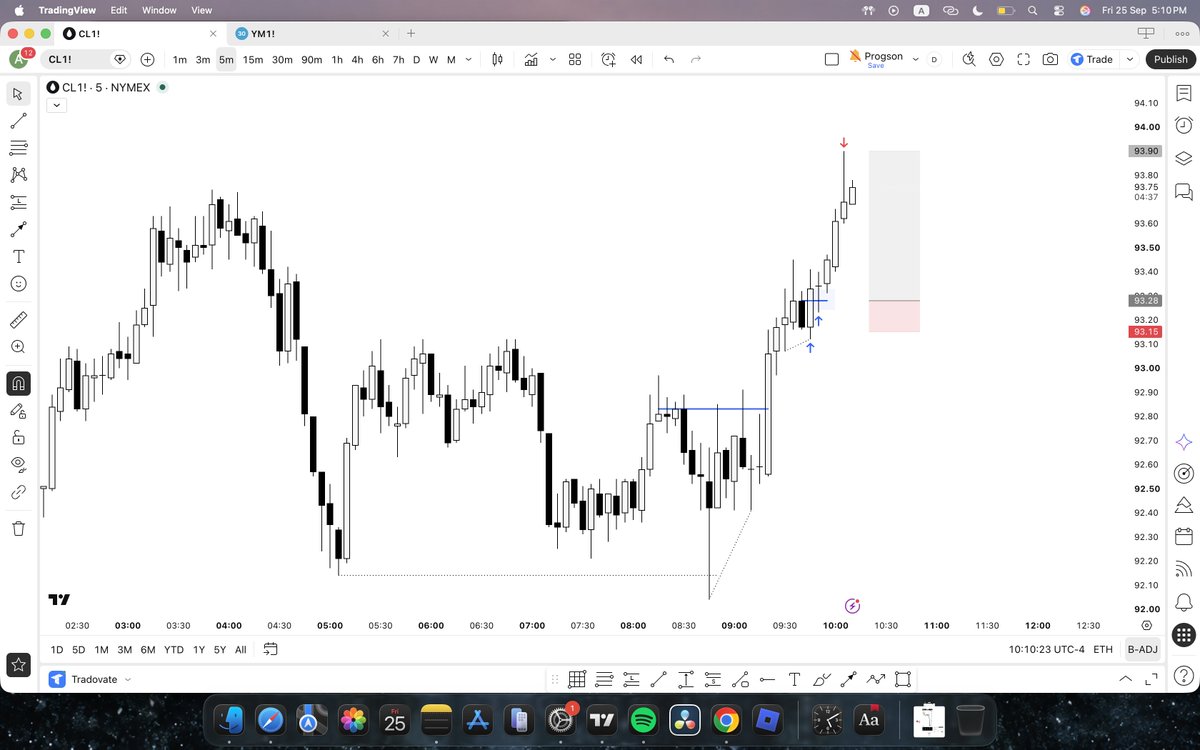Switch to the 1m timeframe
The width and height of the screenshot is (1200, 750).
tap(180, 60)
